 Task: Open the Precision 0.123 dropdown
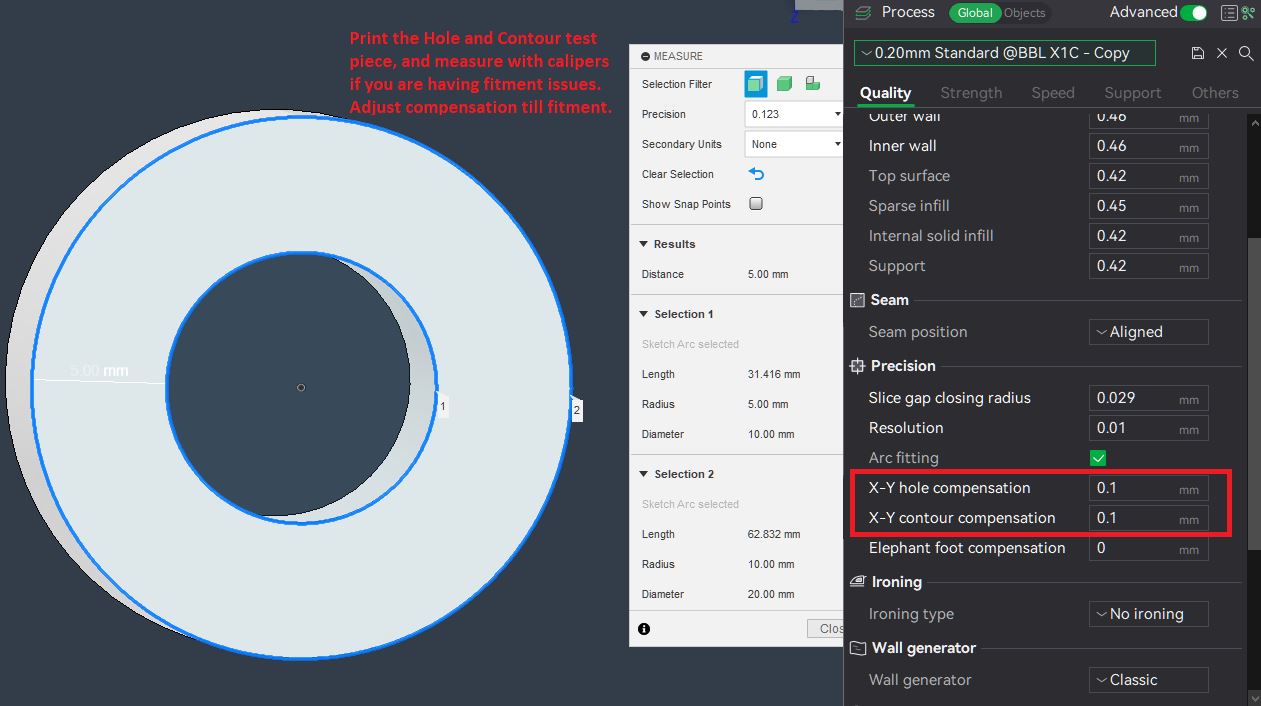794,114
